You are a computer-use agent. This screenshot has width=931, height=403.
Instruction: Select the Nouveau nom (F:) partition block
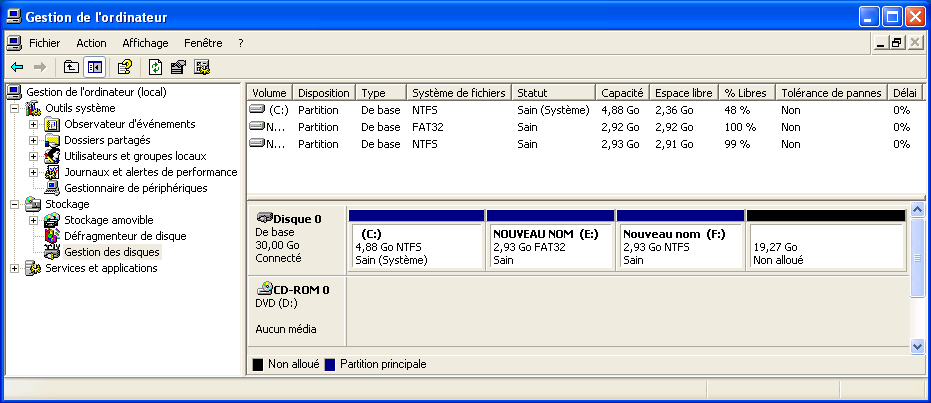pos(681,240)
